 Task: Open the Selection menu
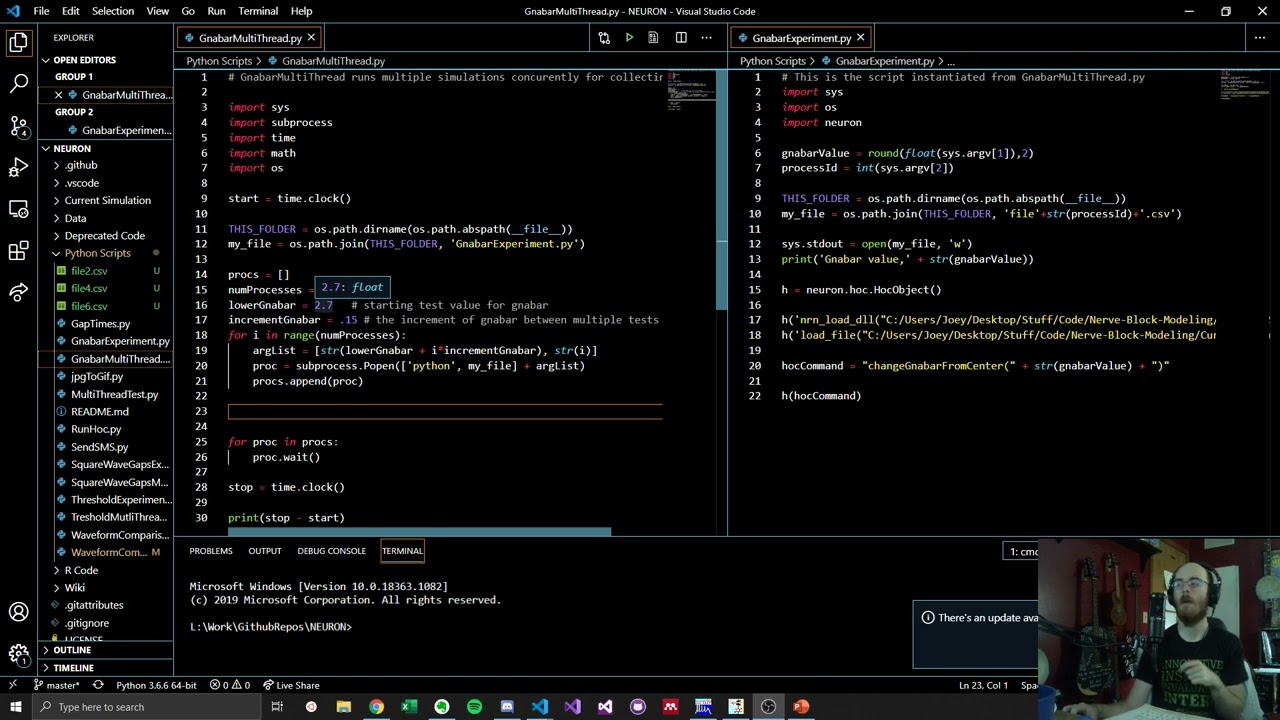[113, 11]
